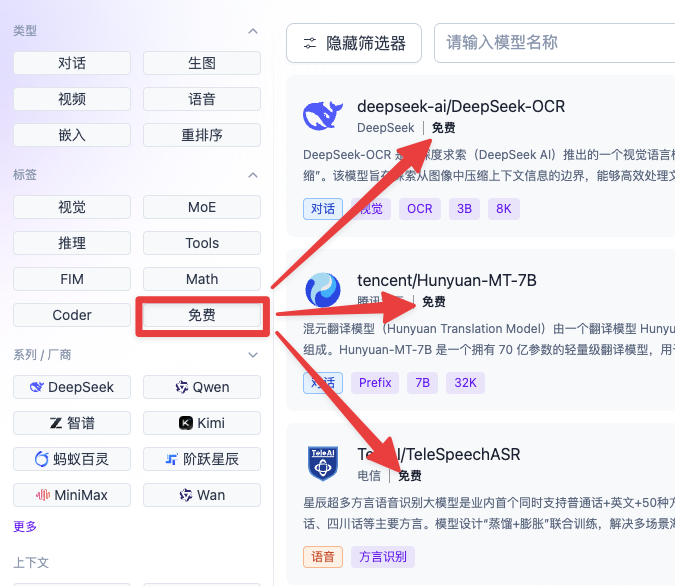Filter by 阶跃星辰 vendor

pyautogui.click(x=202, y=459)
